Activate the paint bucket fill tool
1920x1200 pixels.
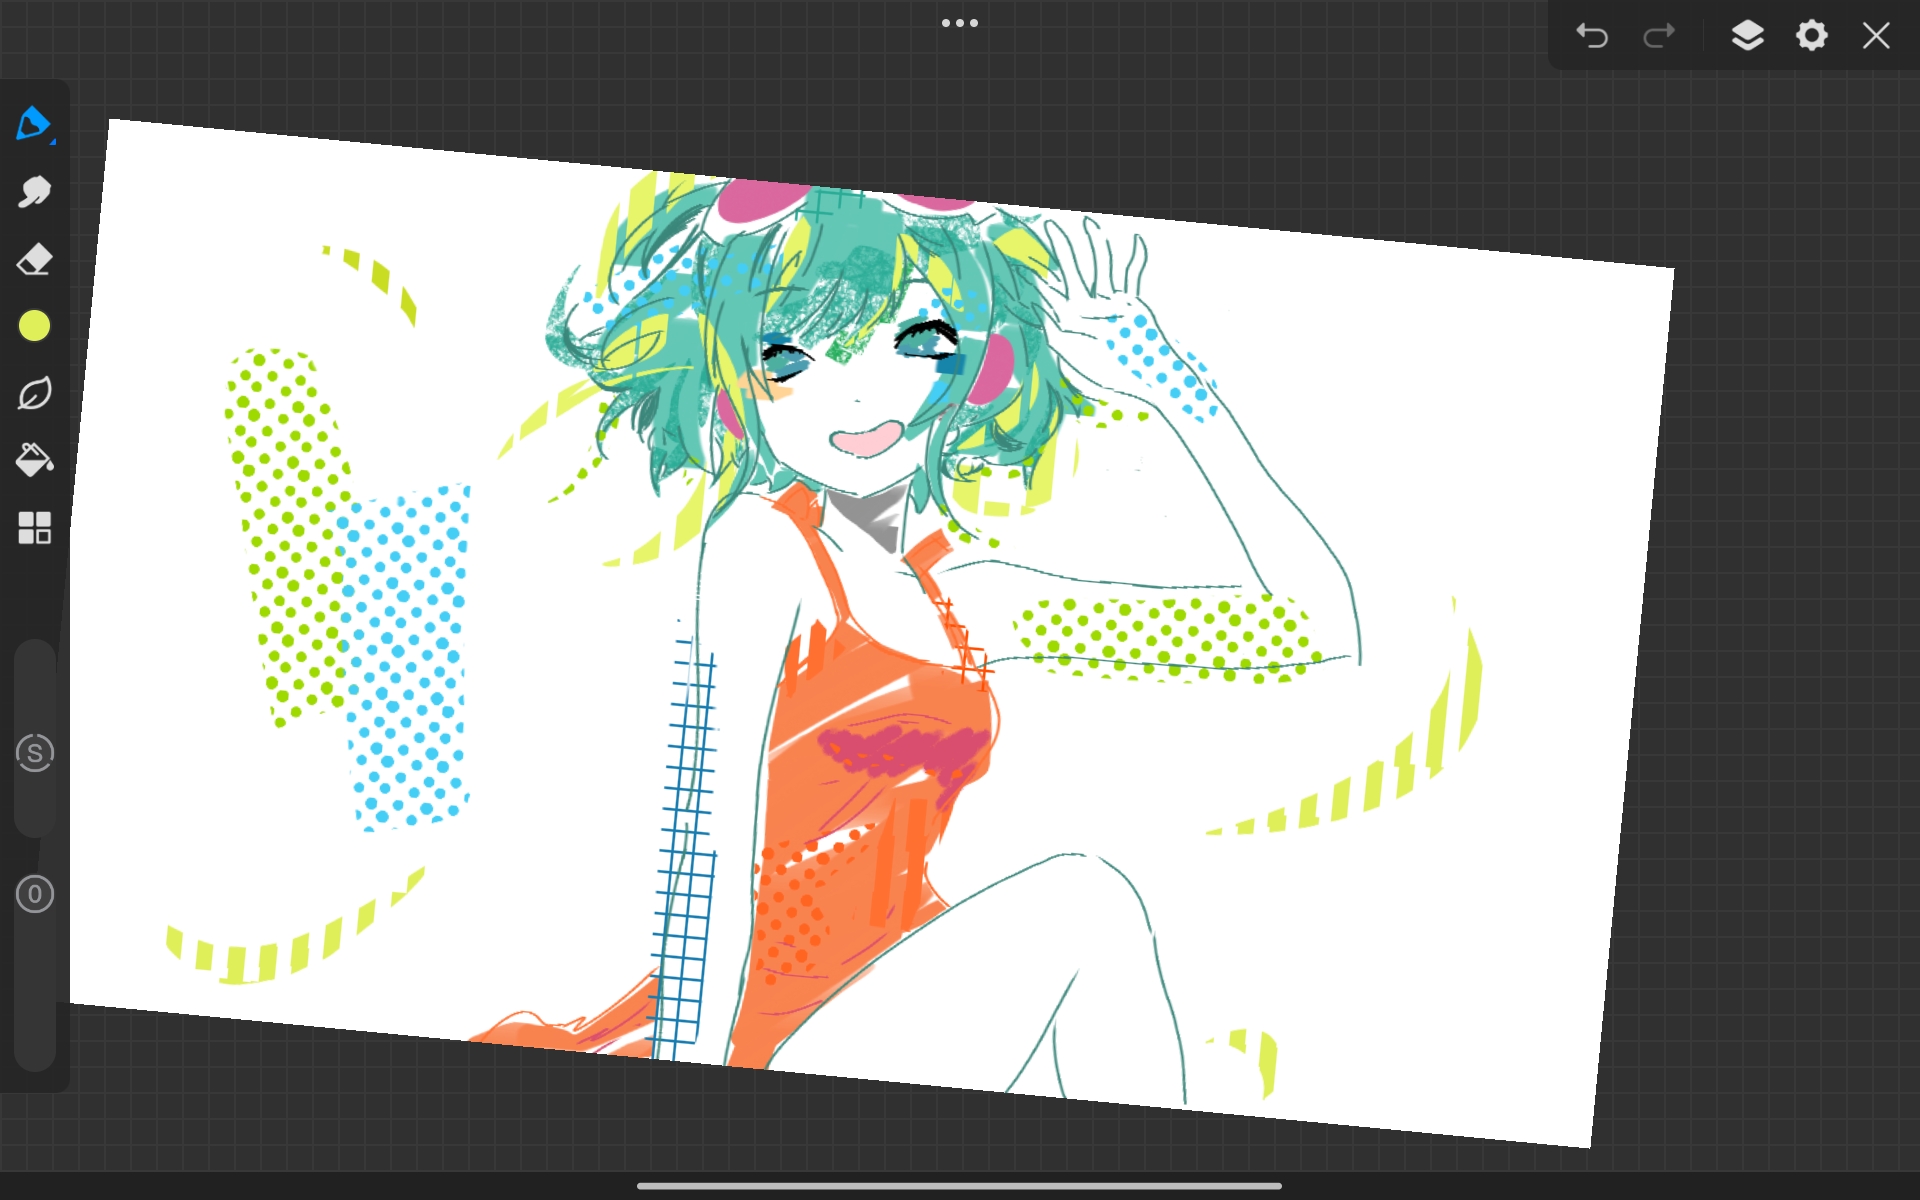click(x=34, y=460)
